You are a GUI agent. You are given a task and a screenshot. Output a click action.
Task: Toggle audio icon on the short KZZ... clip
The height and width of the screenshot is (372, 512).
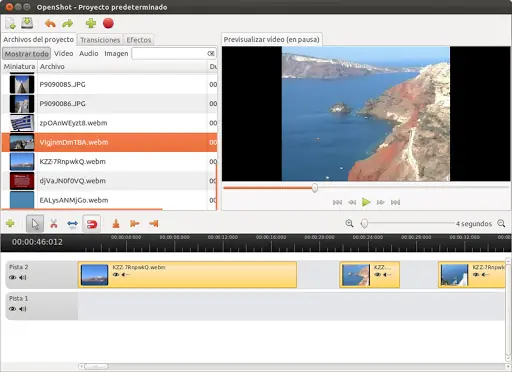click(x=387, y=275)
